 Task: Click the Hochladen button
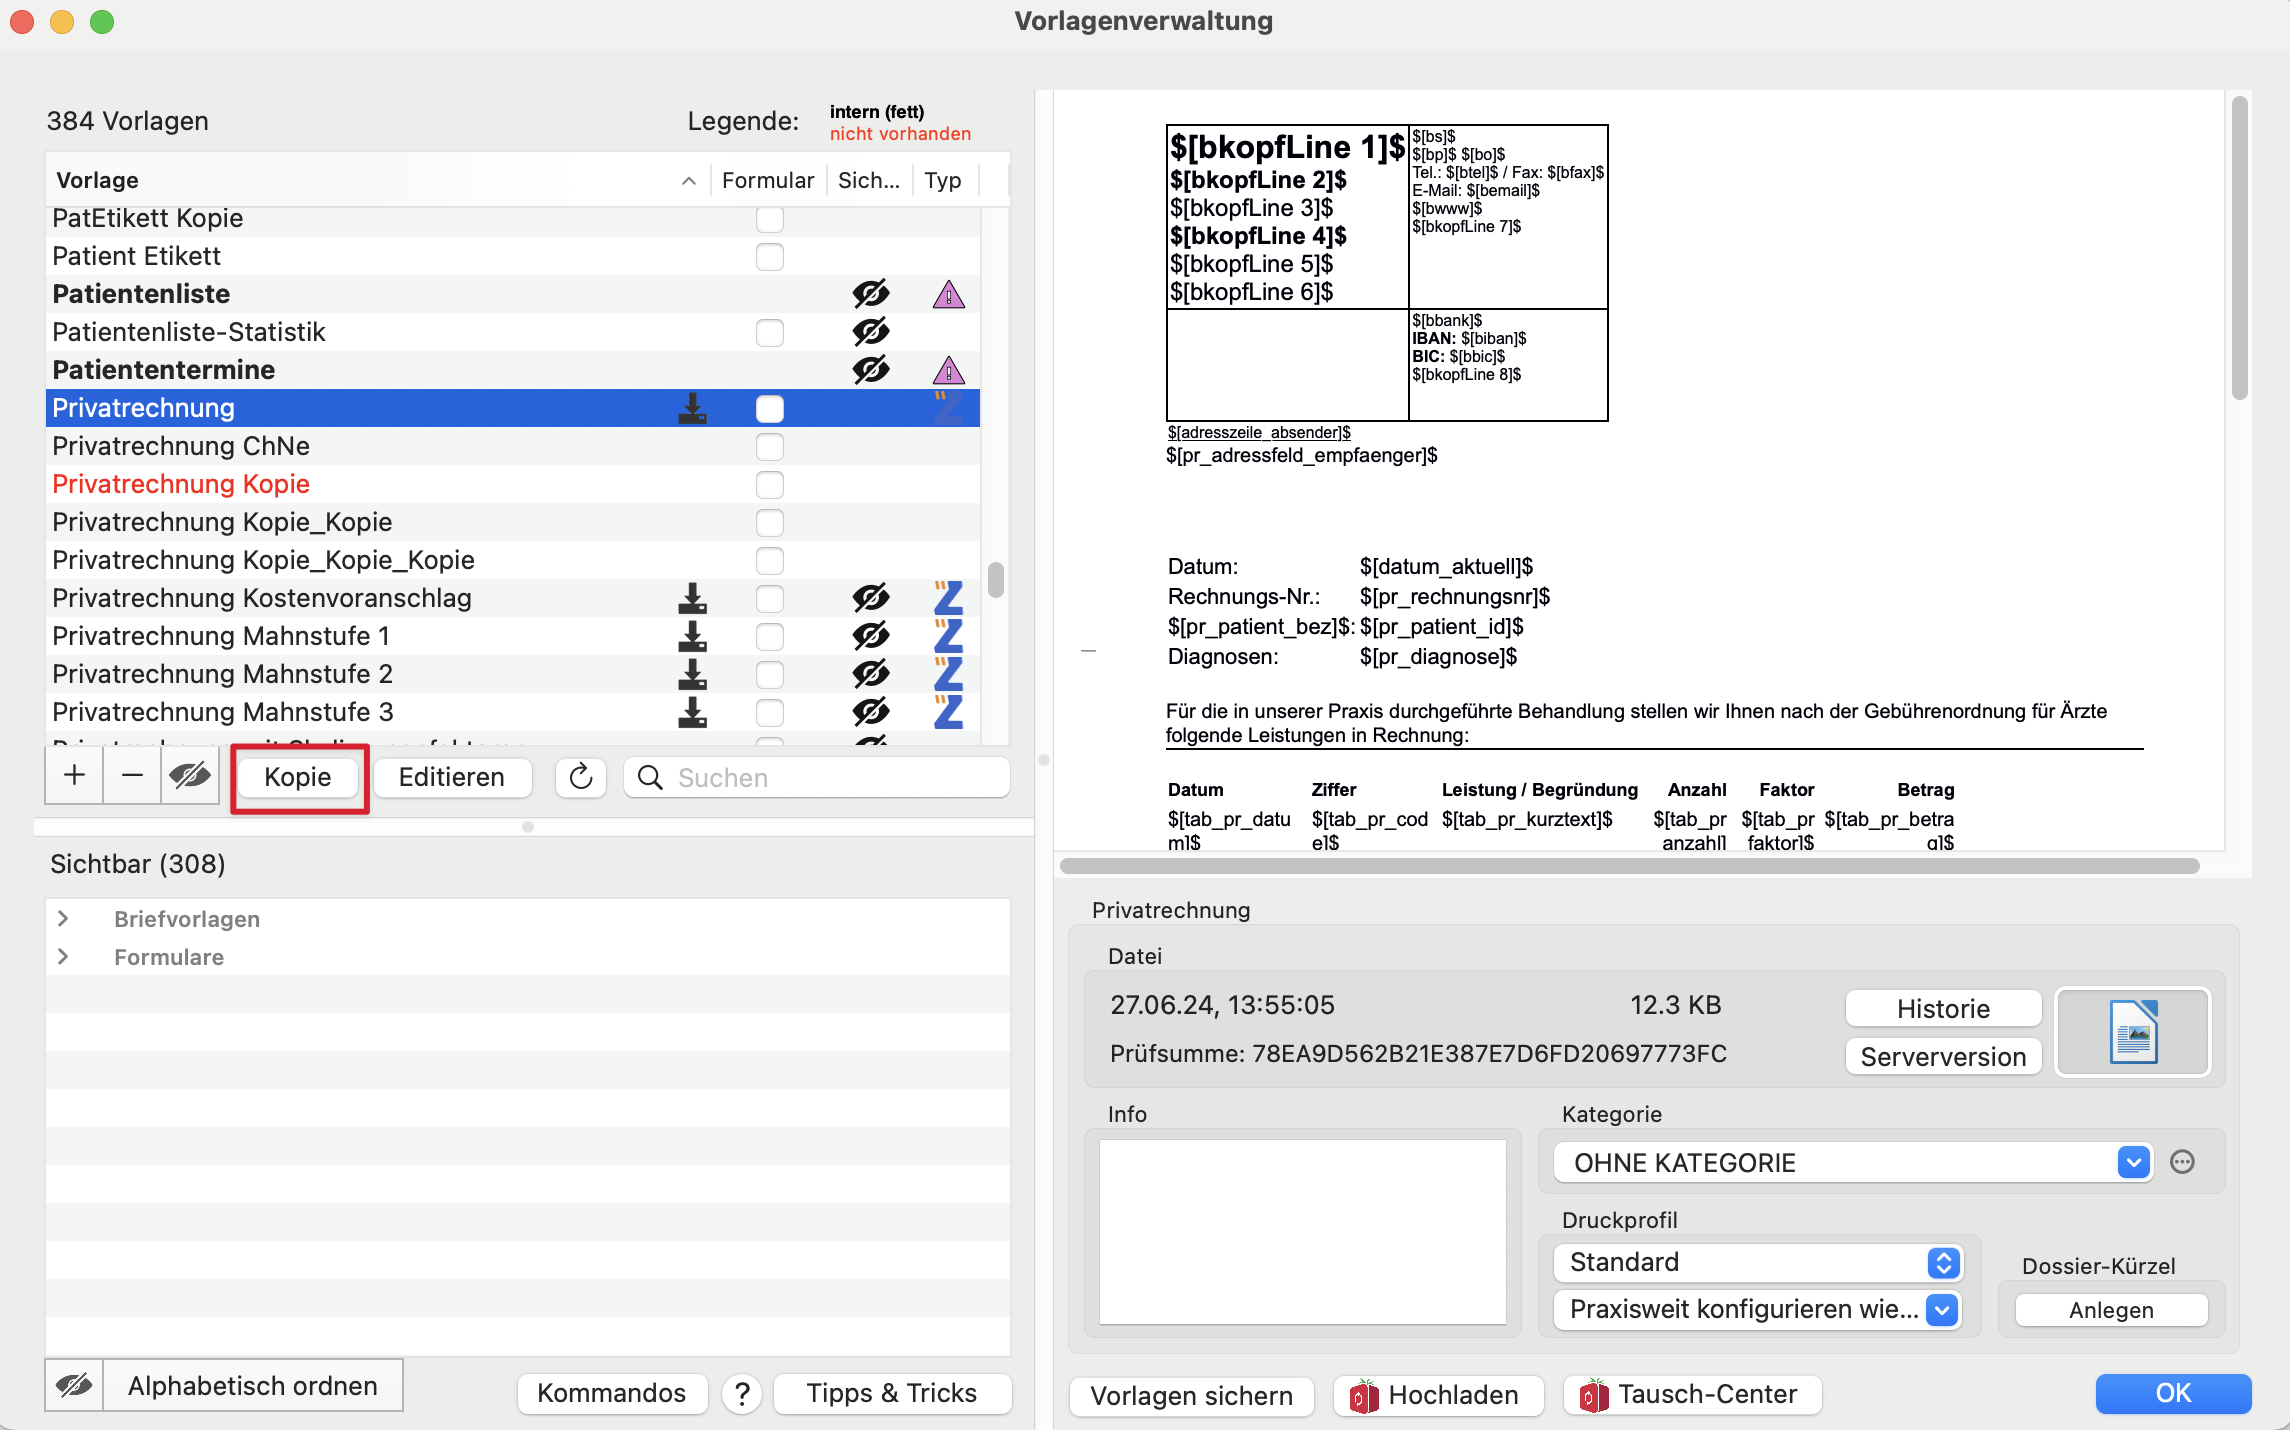[1437, 1396]
